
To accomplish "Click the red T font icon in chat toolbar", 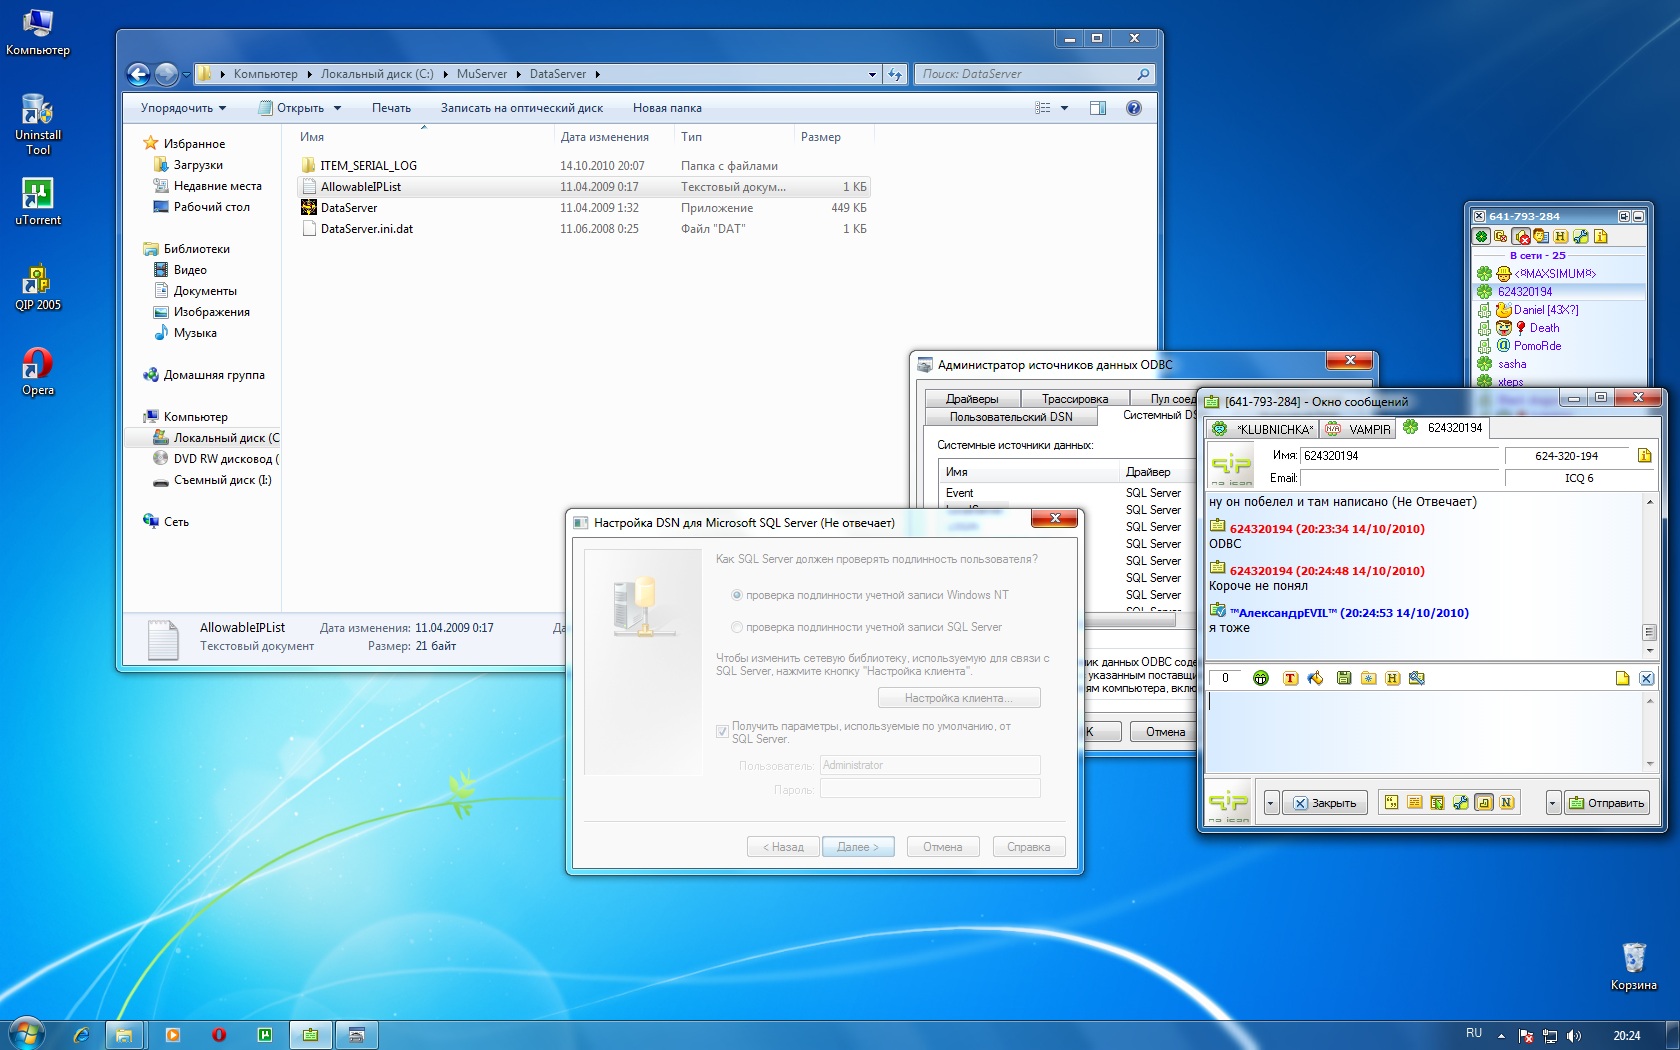I will tap(1290, 678).
